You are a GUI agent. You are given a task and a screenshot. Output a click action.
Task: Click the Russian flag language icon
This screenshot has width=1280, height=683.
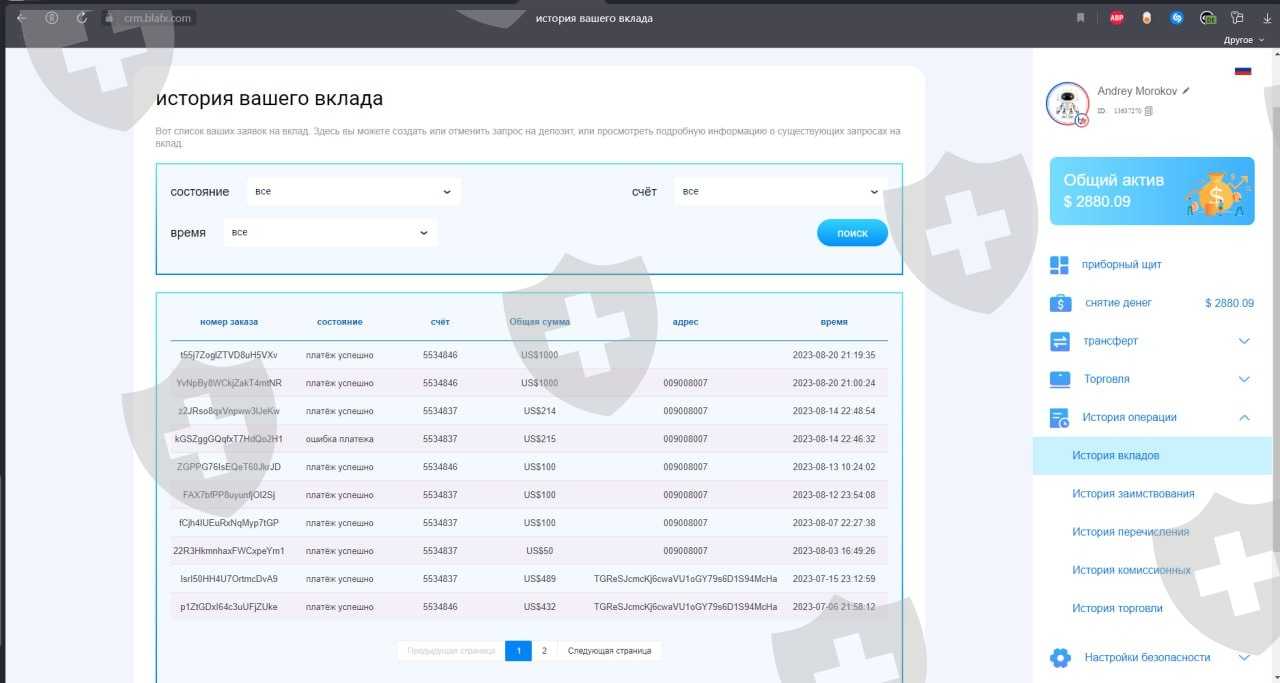coord(1243,71)
